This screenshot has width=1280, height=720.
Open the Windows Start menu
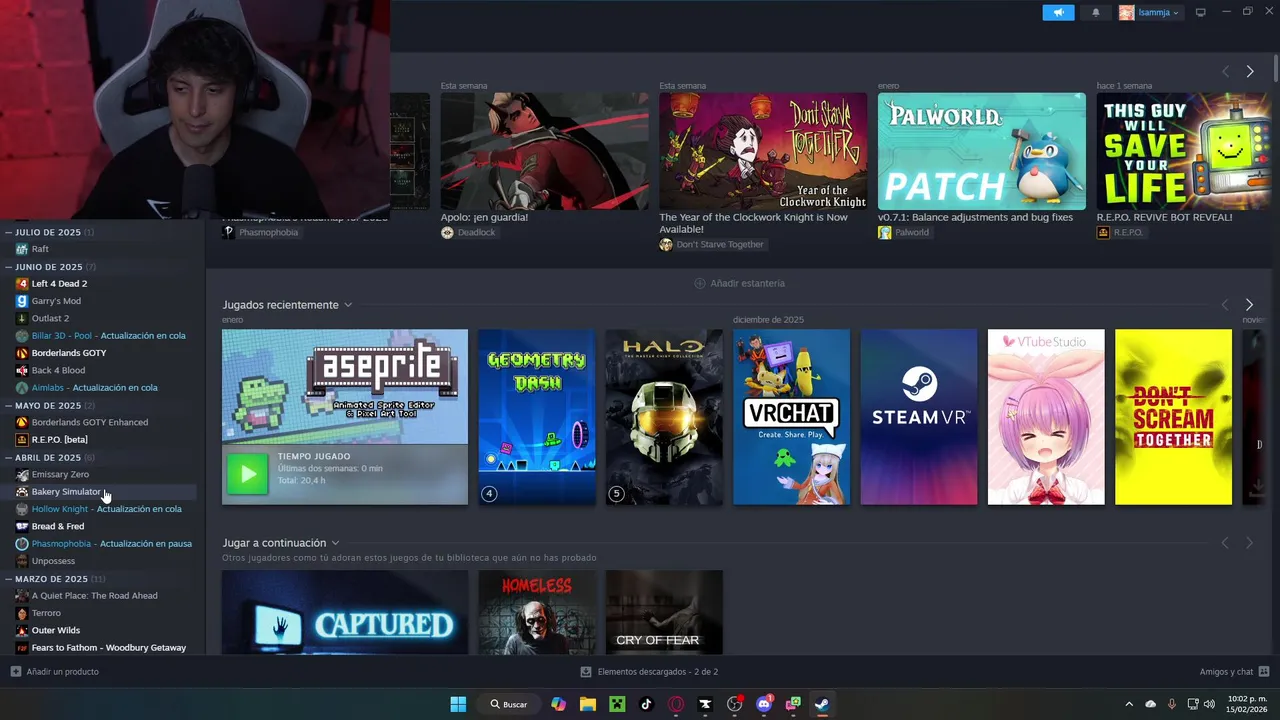point(458,704)
